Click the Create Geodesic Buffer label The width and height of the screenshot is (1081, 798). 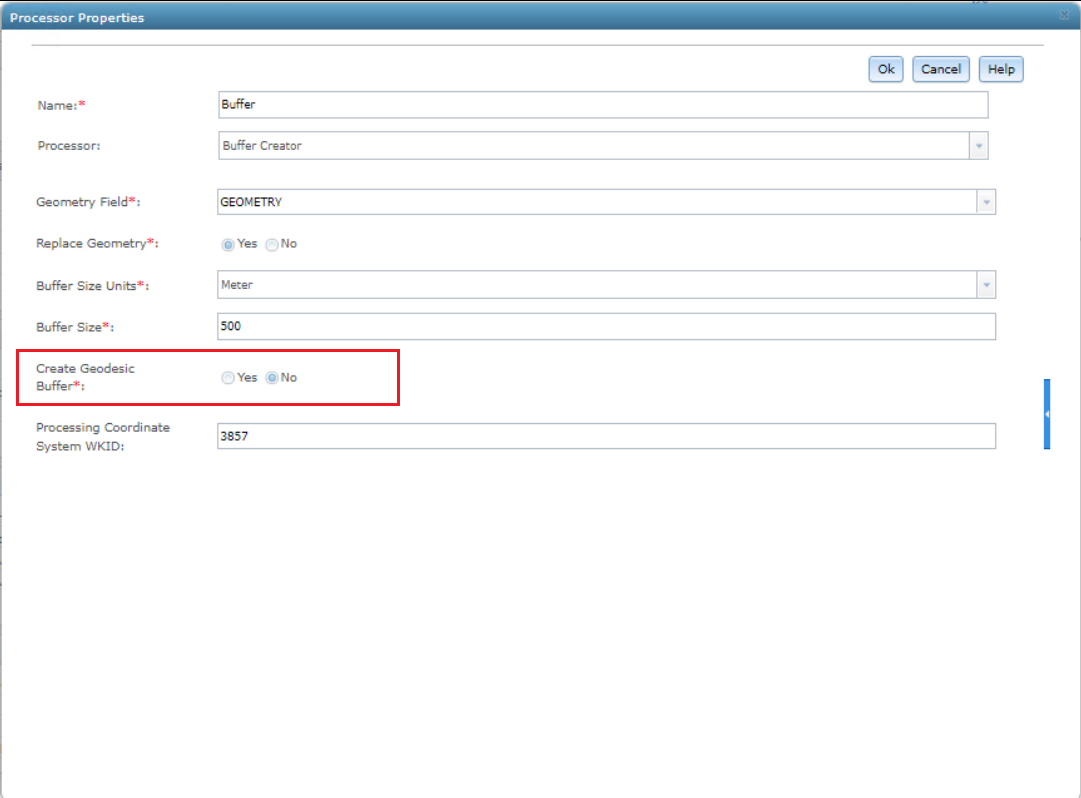[85, 377]
